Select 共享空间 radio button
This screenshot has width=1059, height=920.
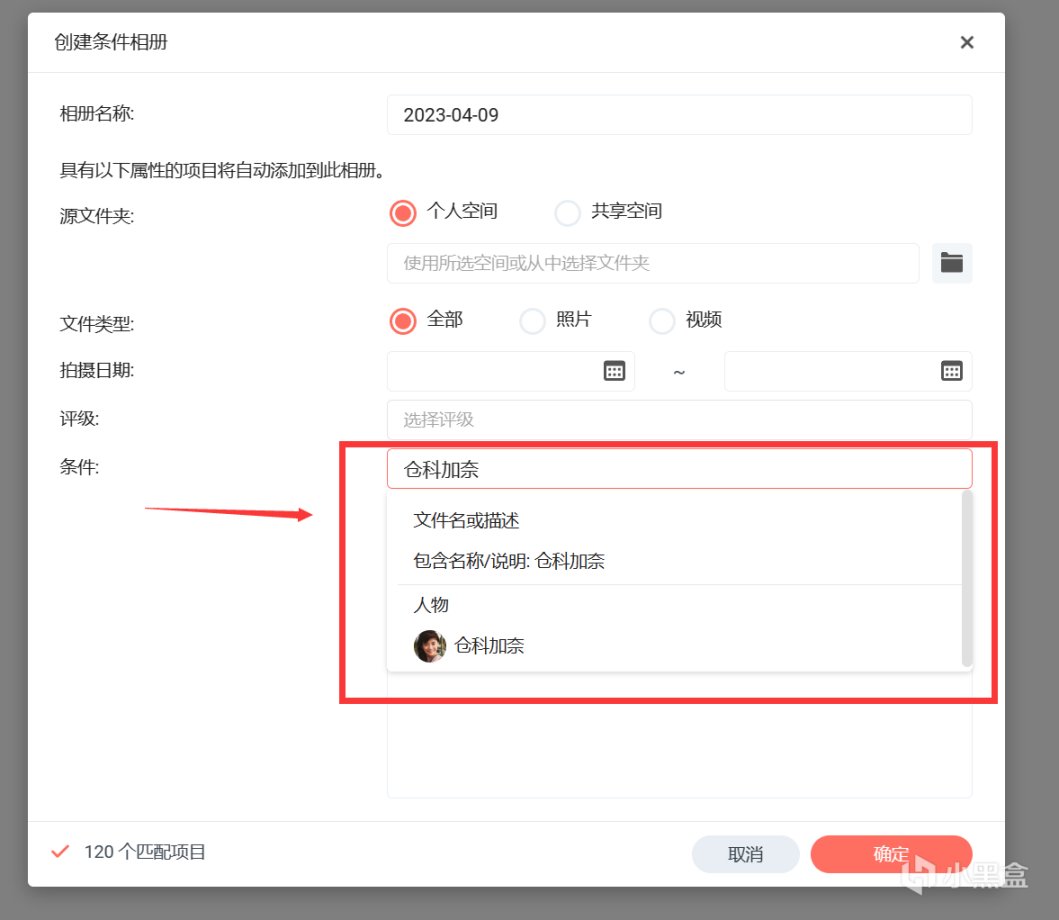[567, 213]
